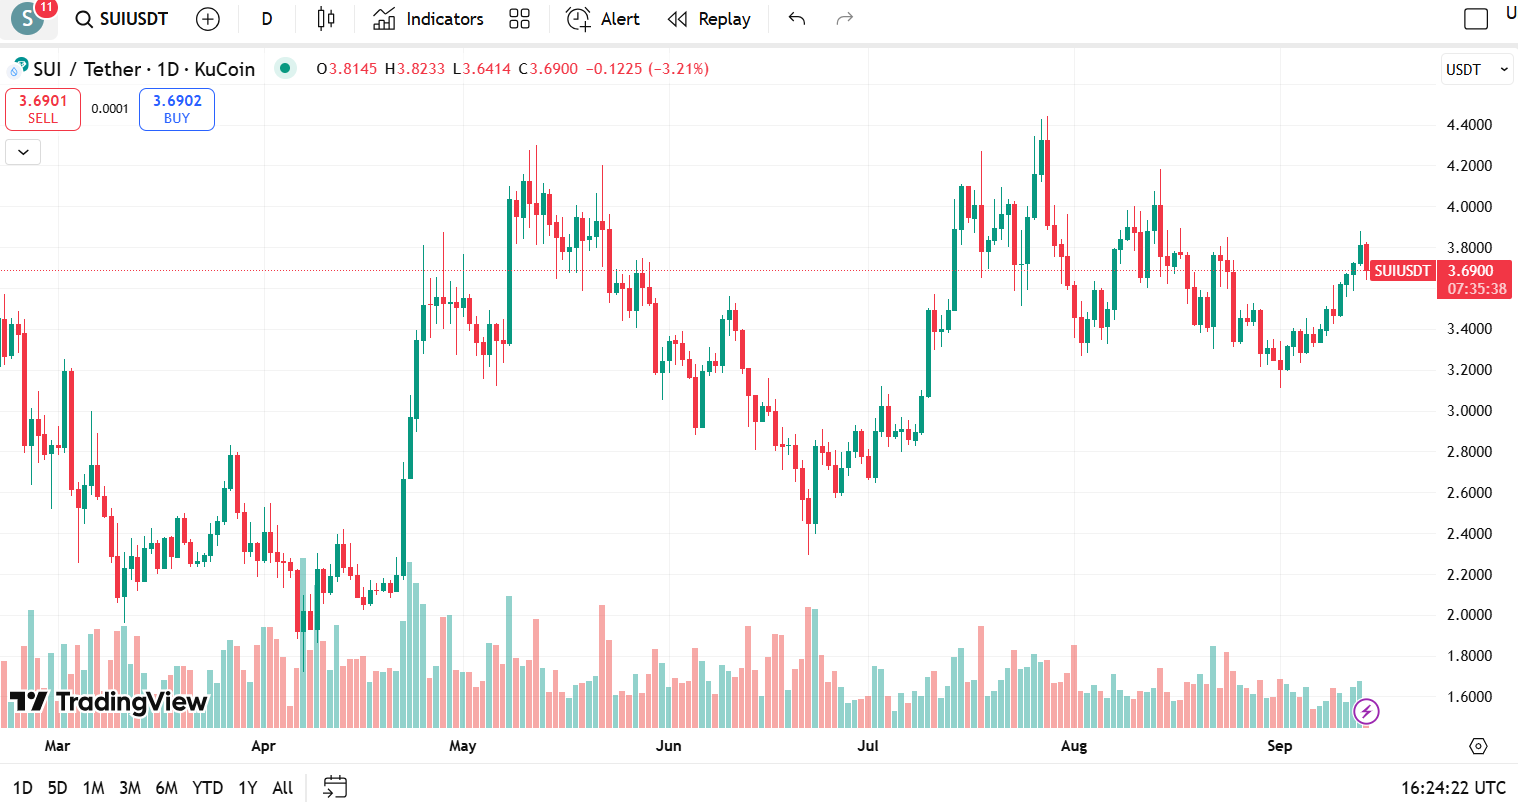
Task: Expand the USDT currency dropdown
Action: click(x=1476, y=69)
